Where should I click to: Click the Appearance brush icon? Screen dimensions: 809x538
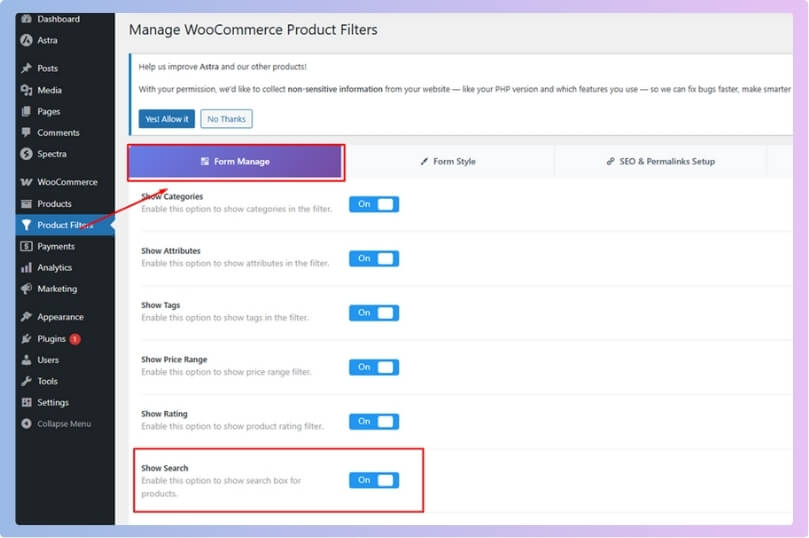tap(26, 317)
